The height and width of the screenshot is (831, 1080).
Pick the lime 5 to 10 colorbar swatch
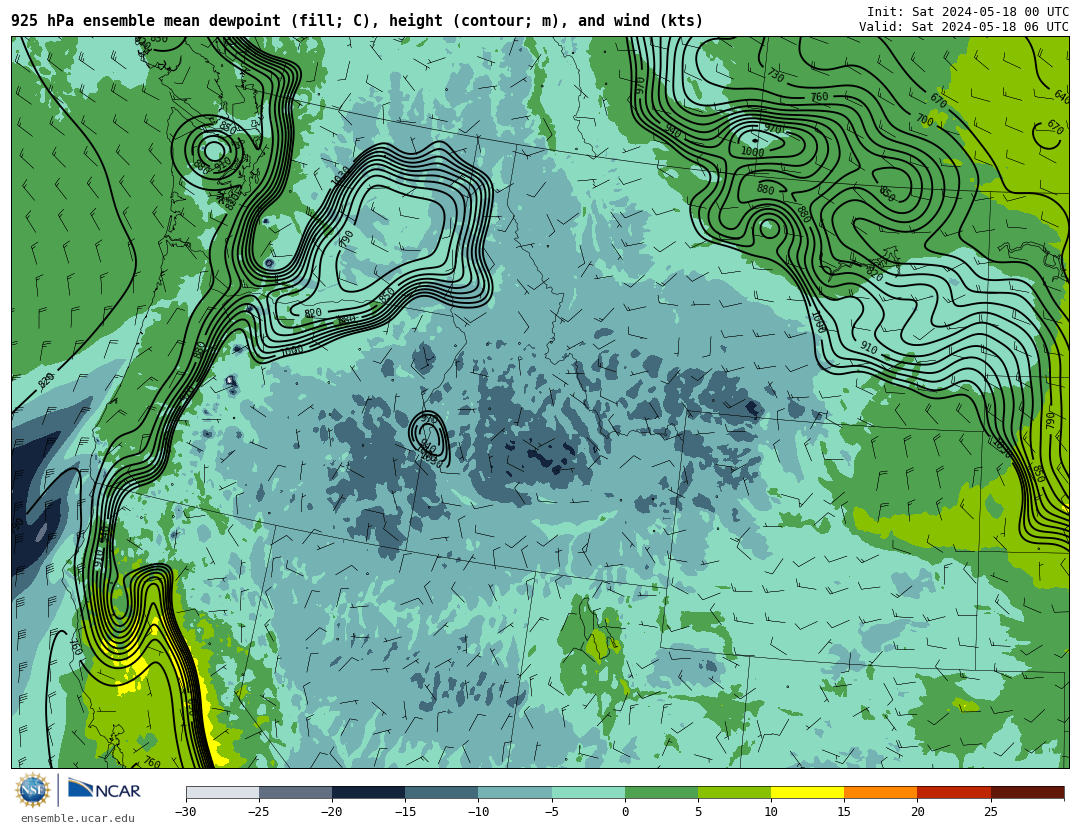tap(734, 792)
